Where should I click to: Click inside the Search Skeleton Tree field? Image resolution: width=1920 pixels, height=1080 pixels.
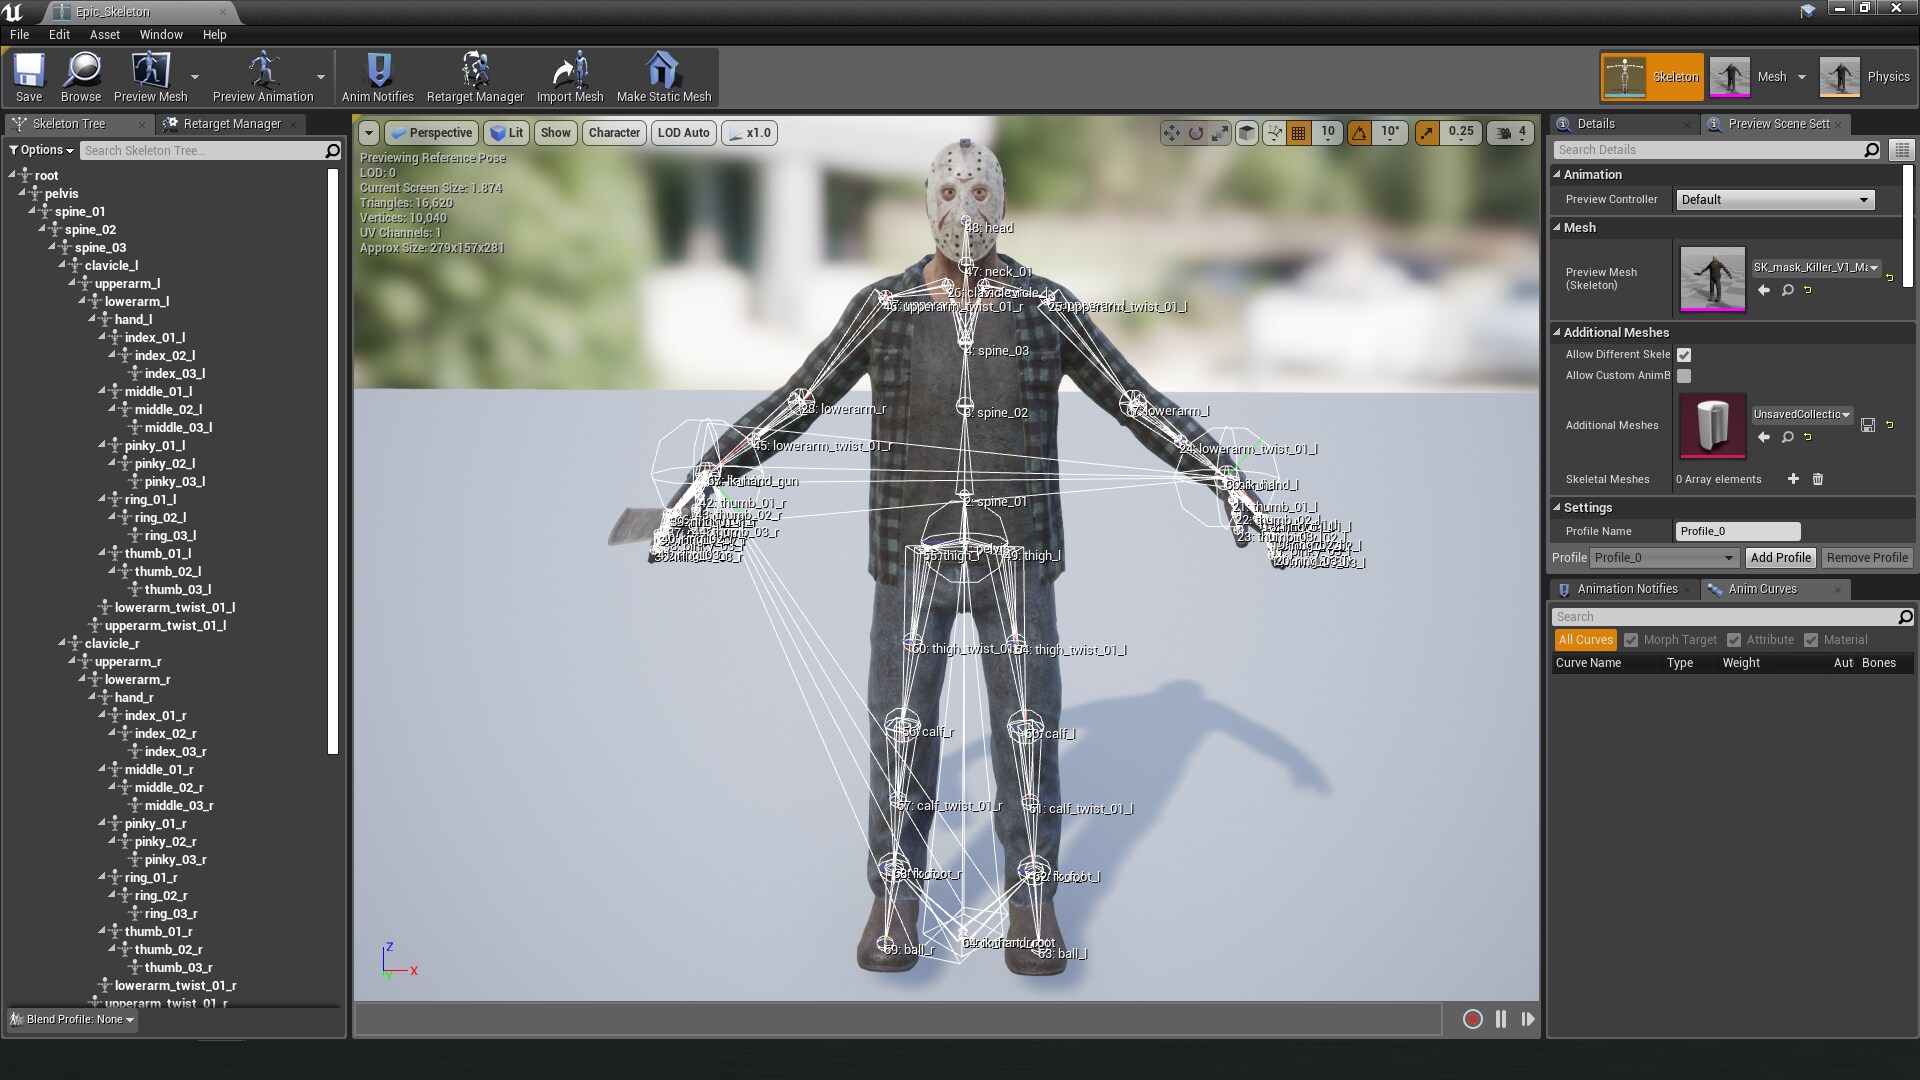[200, 150]
